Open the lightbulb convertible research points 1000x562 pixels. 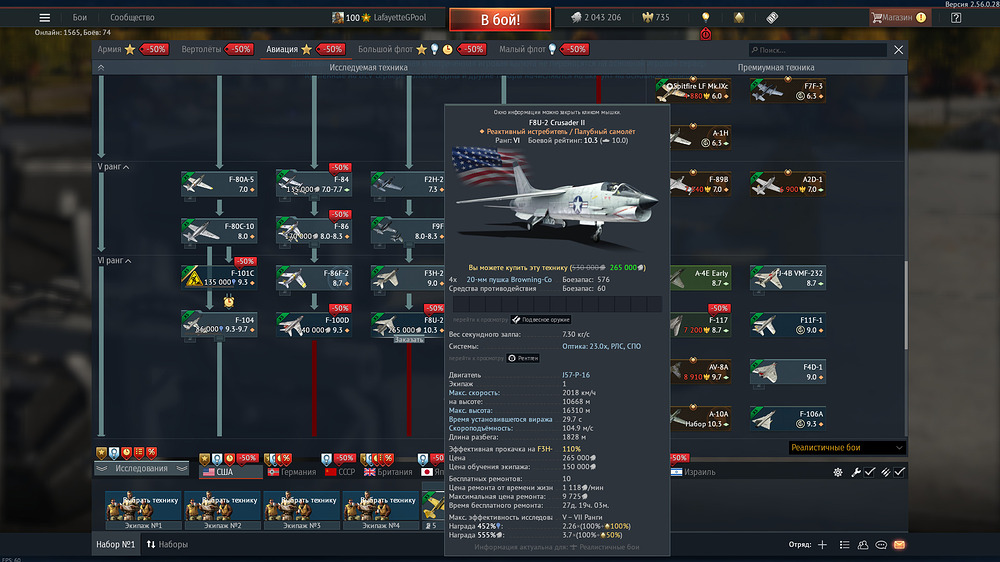tap(705, 18)
